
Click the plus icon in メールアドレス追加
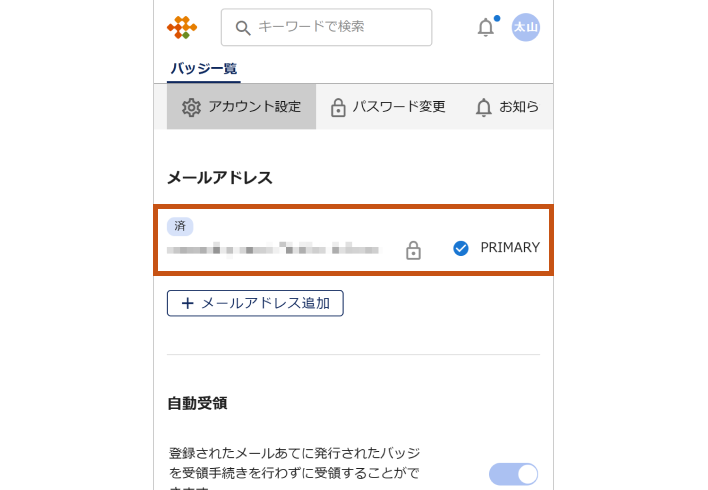tap(187, 303)
